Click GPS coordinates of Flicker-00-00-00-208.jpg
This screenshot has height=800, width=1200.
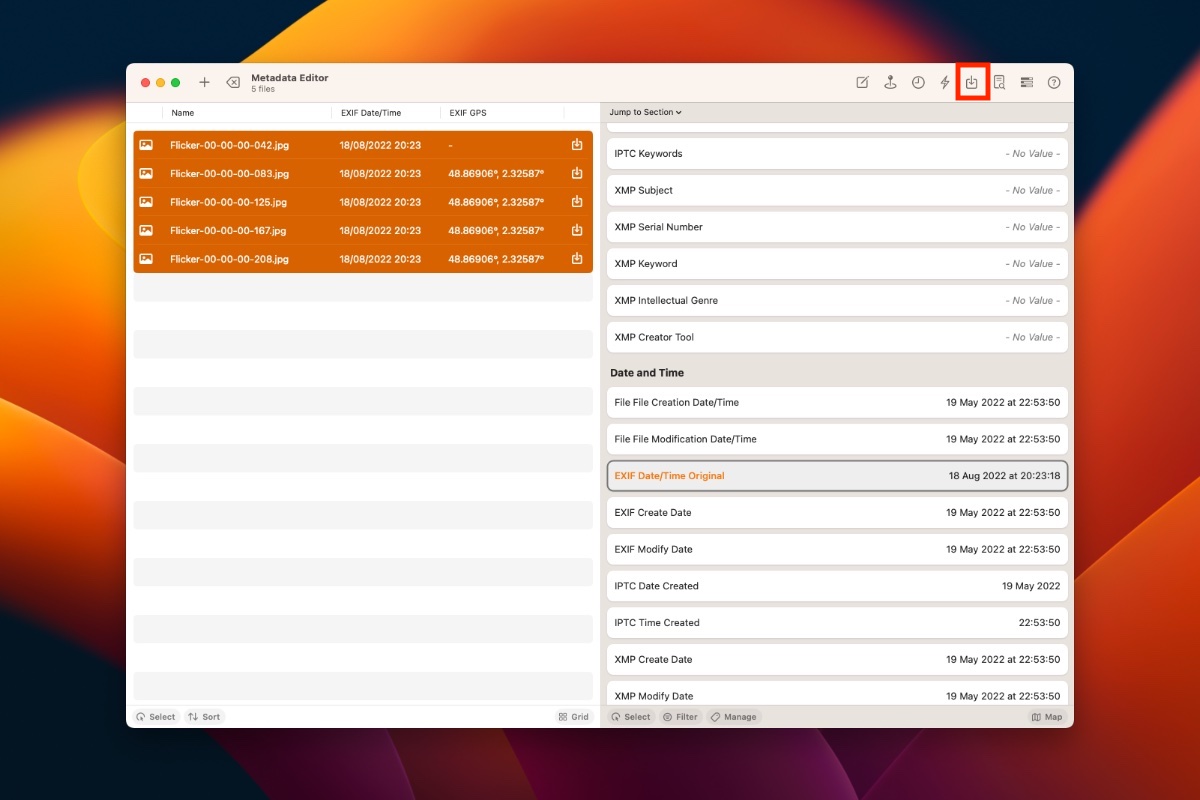click(x=496, y=259)
